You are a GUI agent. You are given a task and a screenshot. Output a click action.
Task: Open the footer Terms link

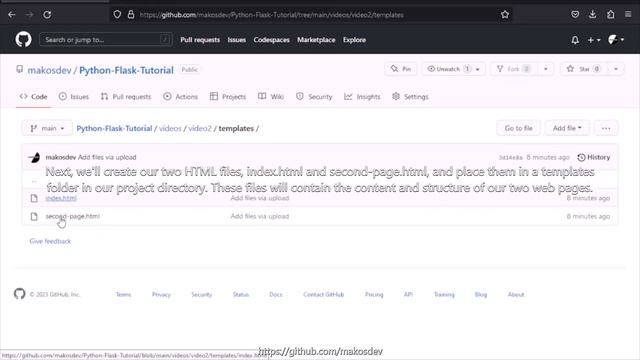(x=124, y=294)
